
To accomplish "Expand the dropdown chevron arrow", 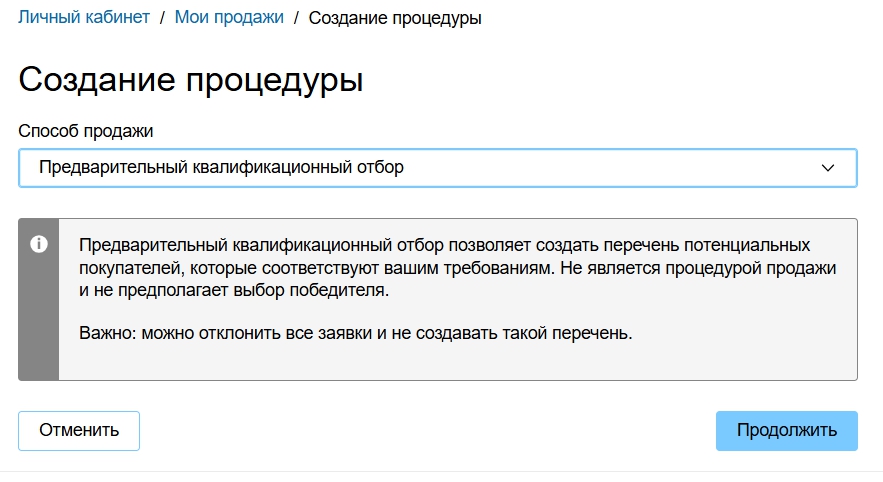I will [x=827, y=168].
